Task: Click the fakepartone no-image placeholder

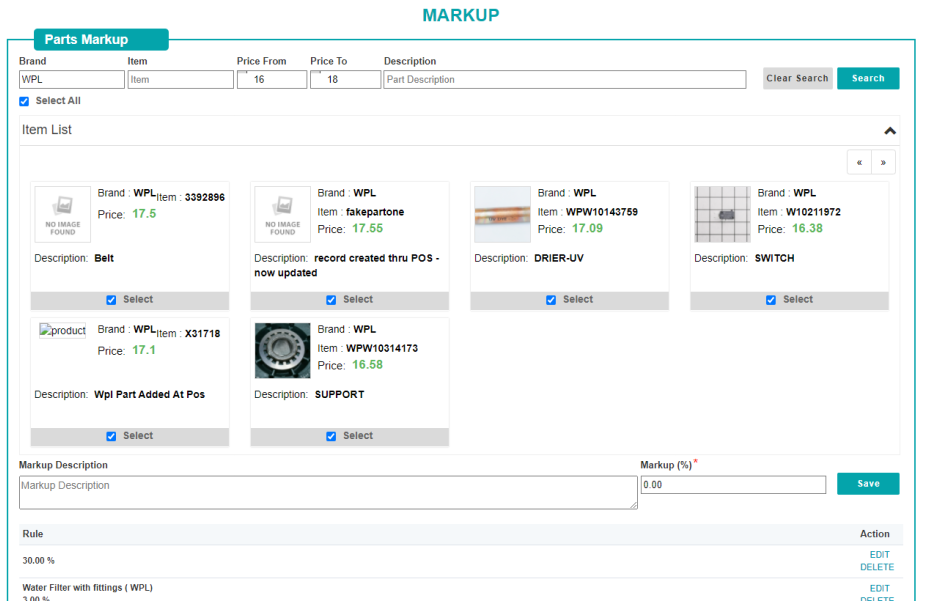Action: click(x=282, y=214)
